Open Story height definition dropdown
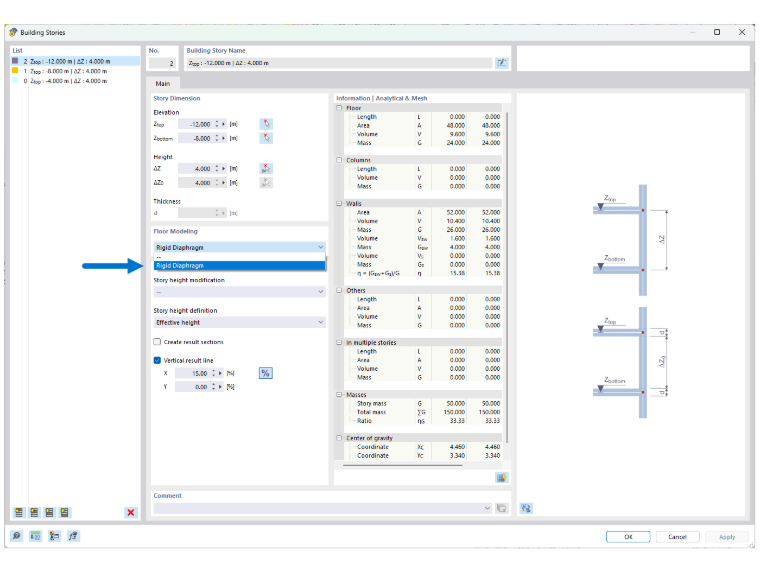 click(x=239, y=322)
